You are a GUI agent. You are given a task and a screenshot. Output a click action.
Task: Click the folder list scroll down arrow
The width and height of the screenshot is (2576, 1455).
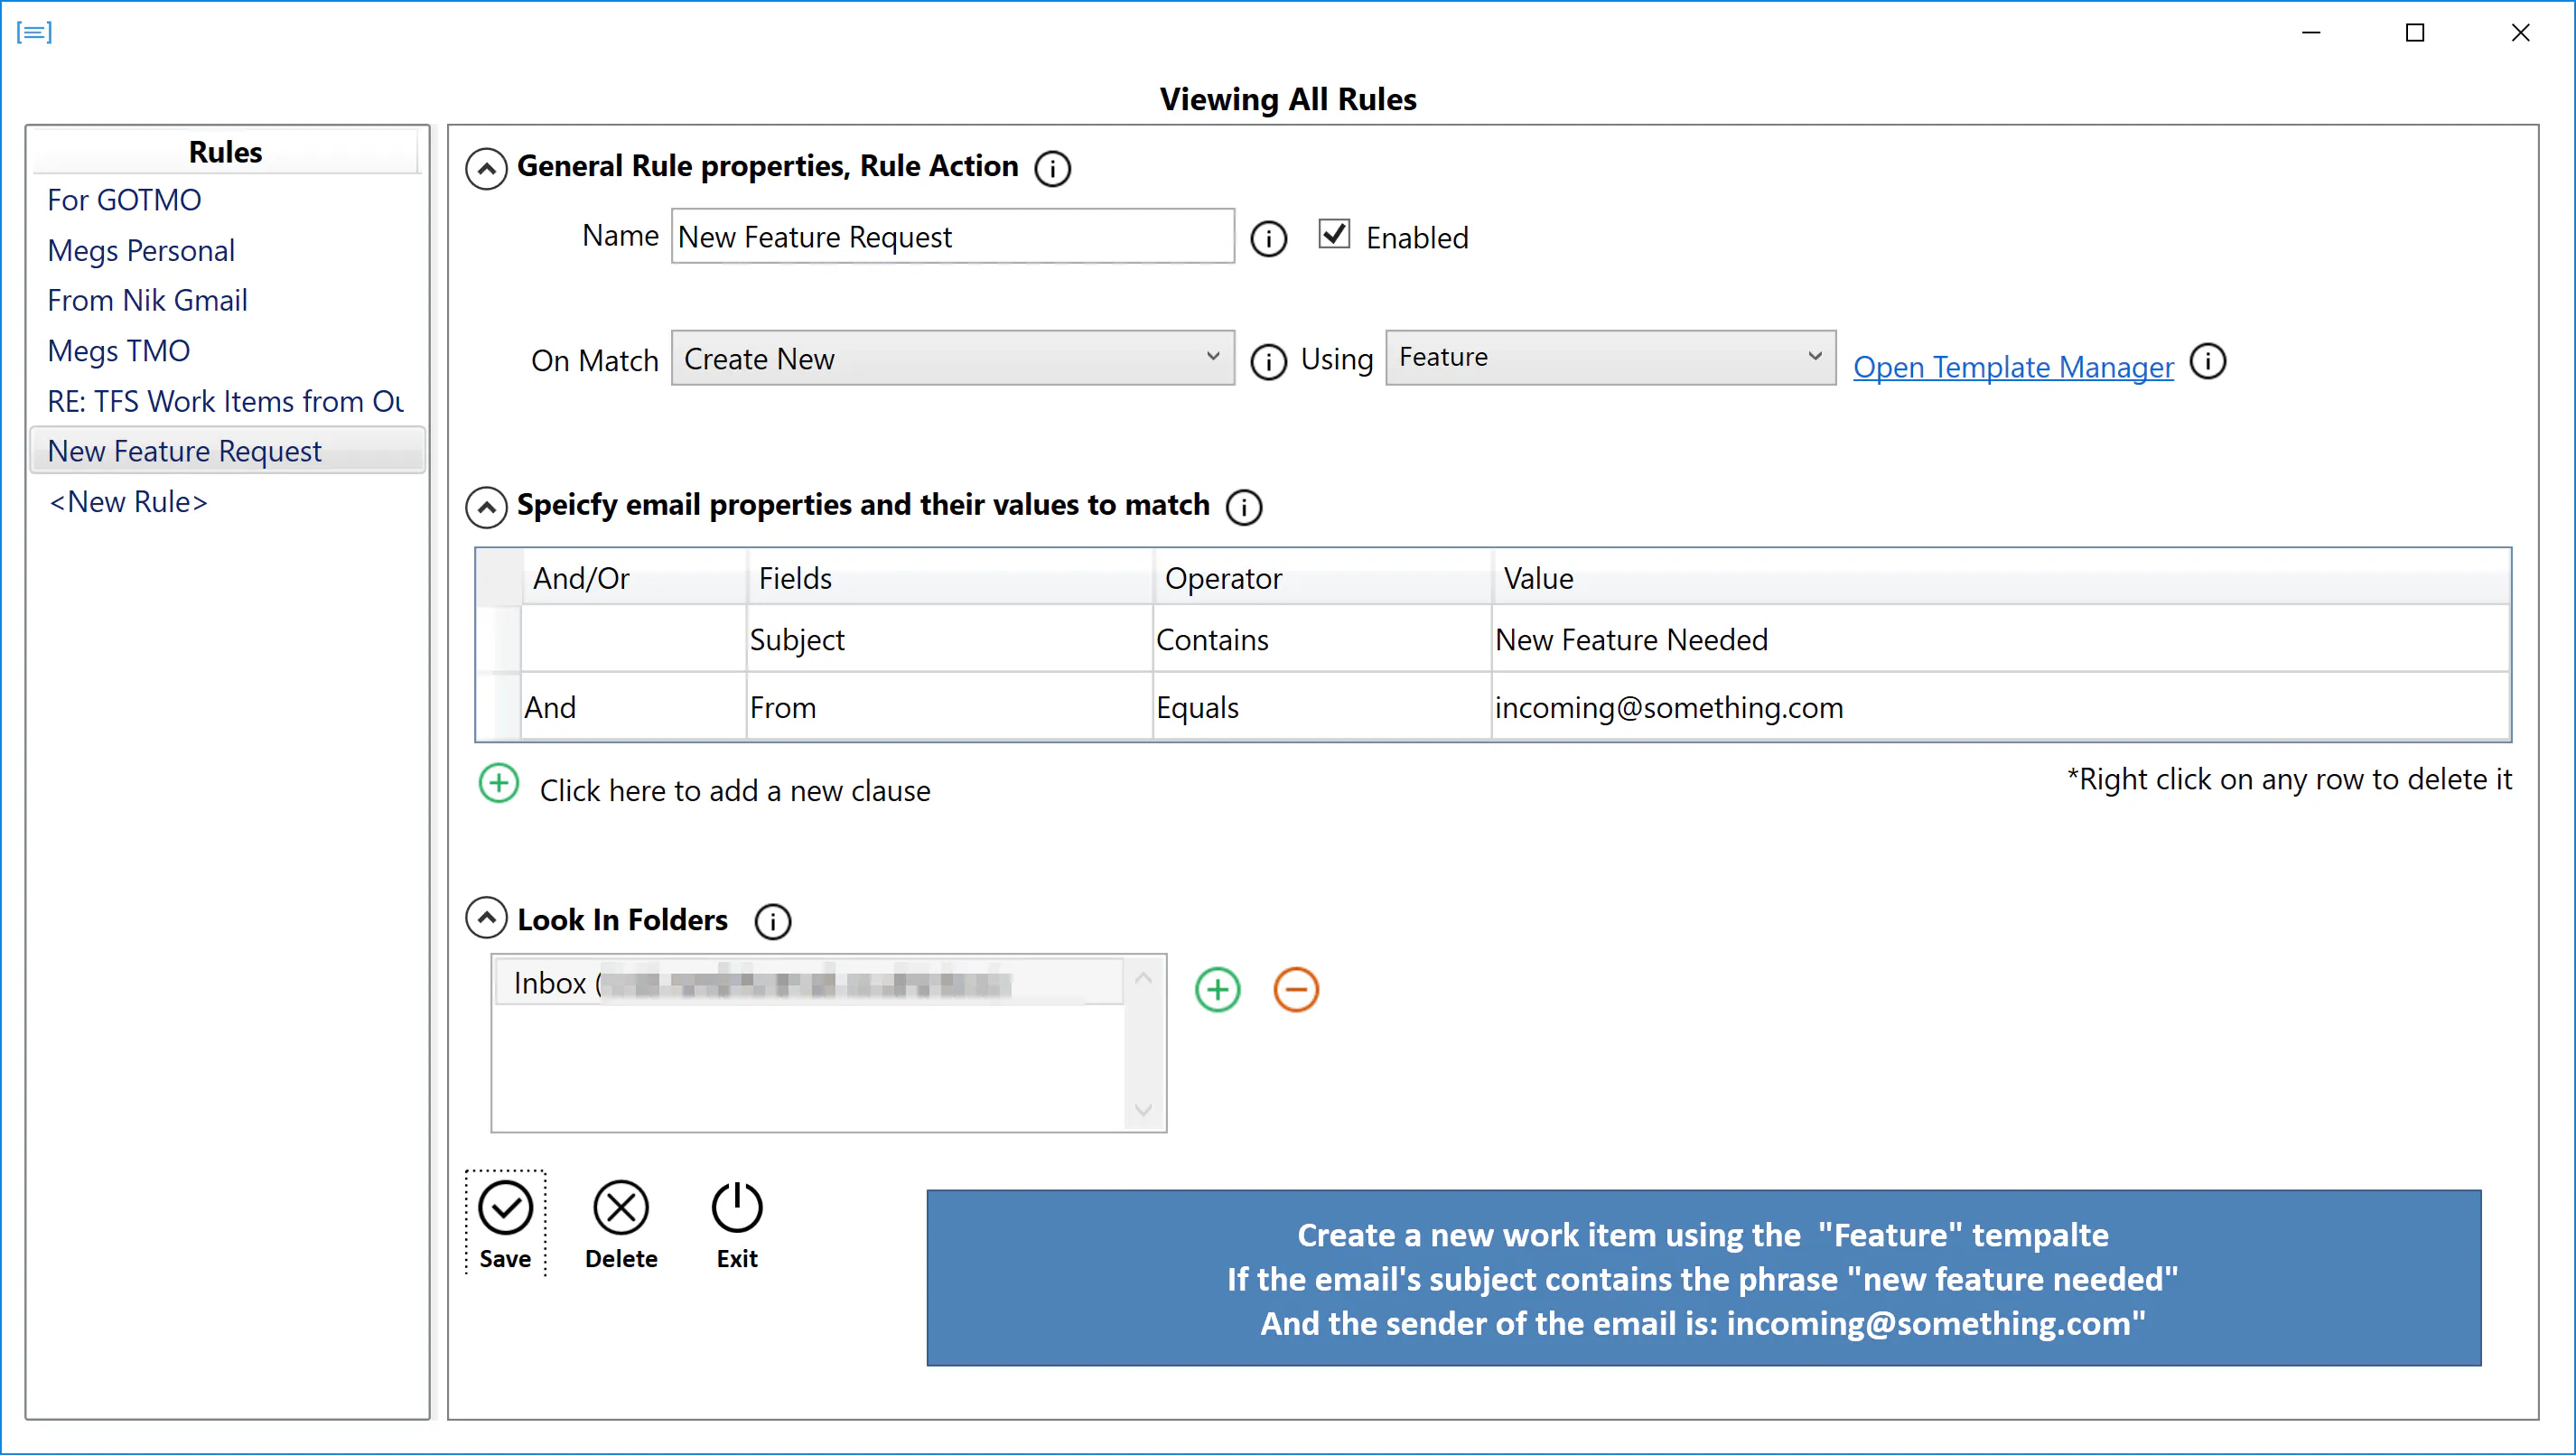1144,1110
